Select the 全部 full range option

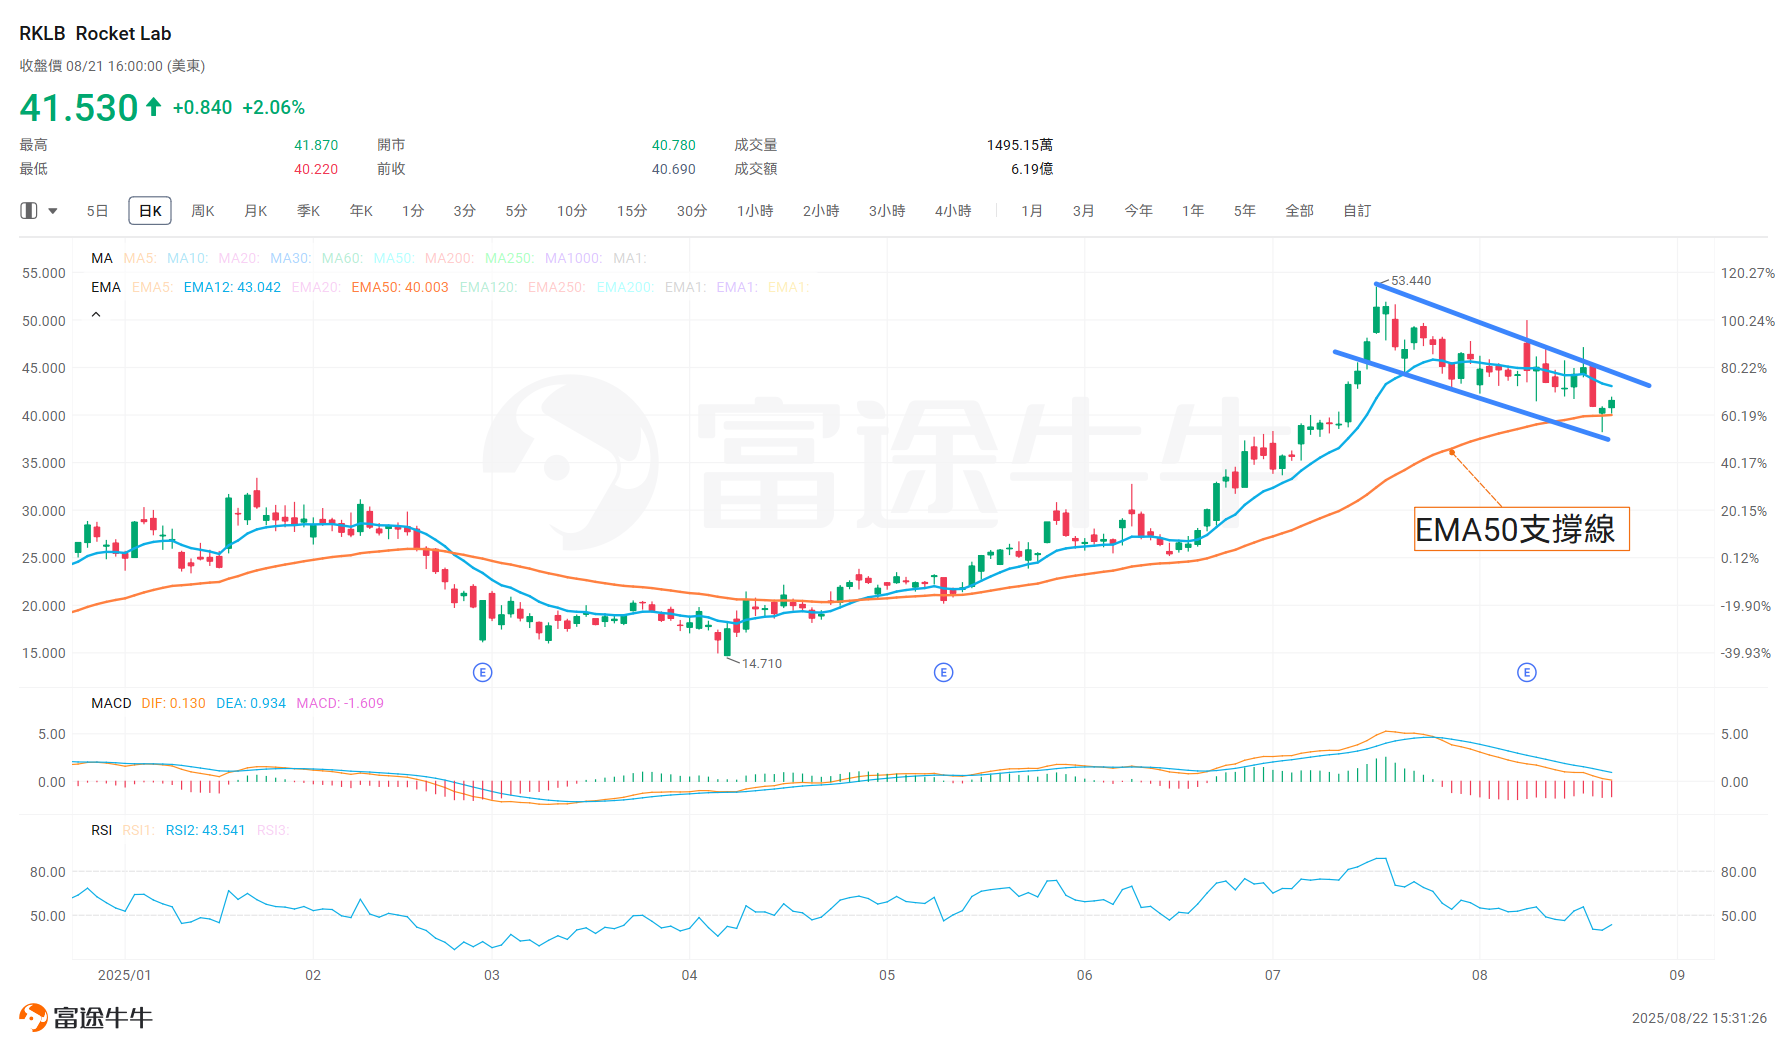coord(1299,211)
